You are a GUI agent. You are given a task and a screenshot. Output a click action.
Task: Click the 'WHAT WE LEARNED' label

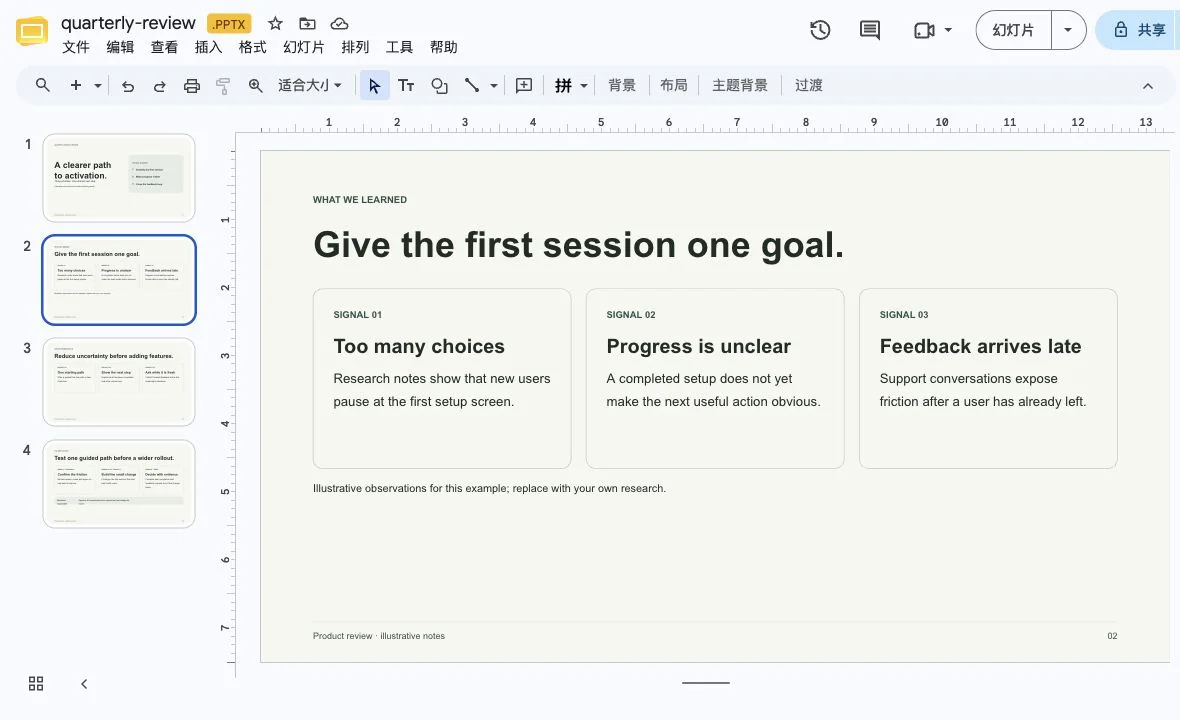point(360,199)
